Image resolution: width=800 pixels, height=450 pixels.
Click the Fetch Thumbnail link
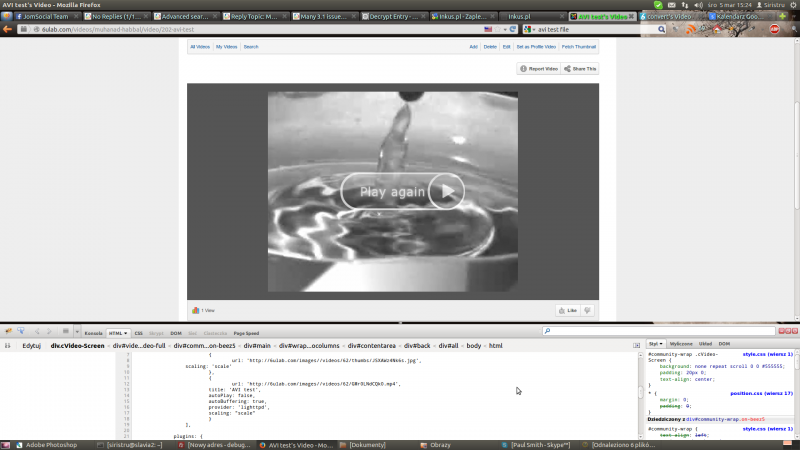click(x=579, y=46)
